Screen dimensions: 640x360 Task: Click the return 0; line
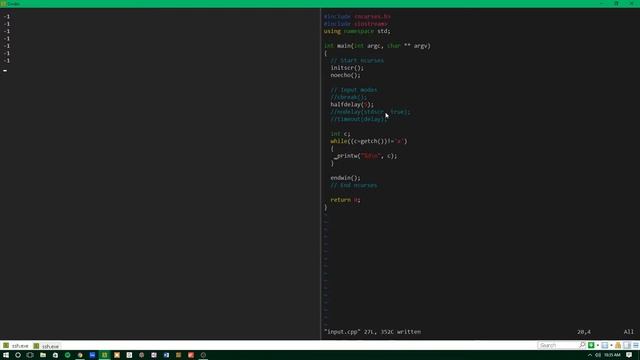[345, 200]
